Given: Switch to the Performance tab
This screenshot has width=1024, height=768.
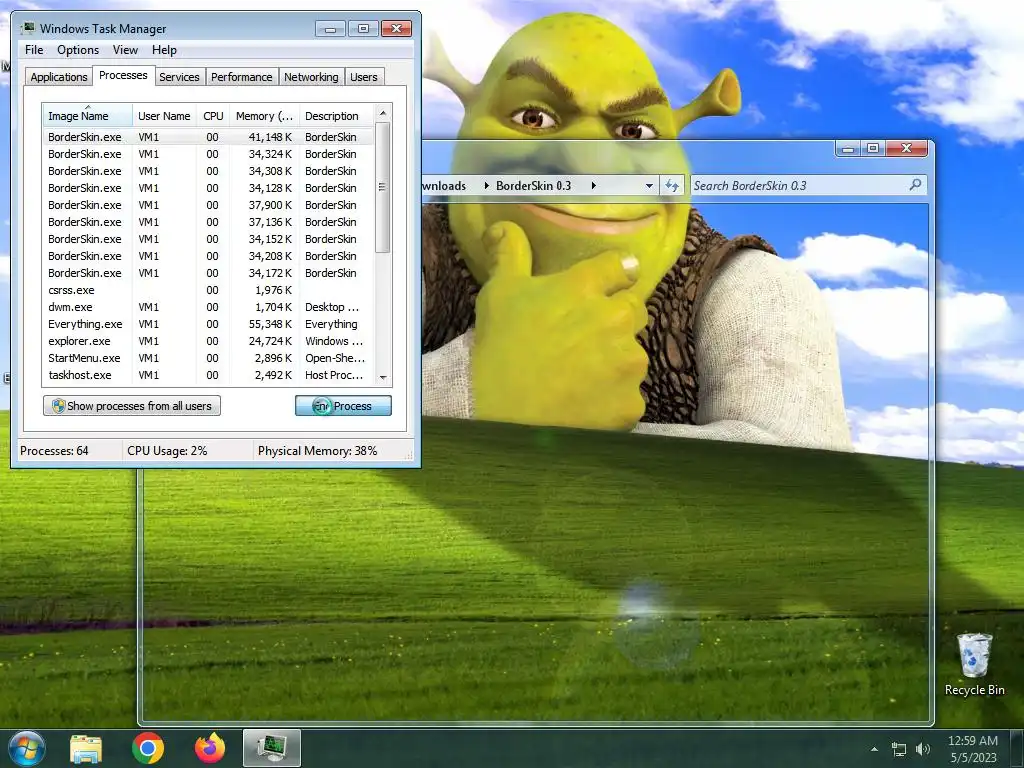Looking at the screenshot, I should click(242, 77).
